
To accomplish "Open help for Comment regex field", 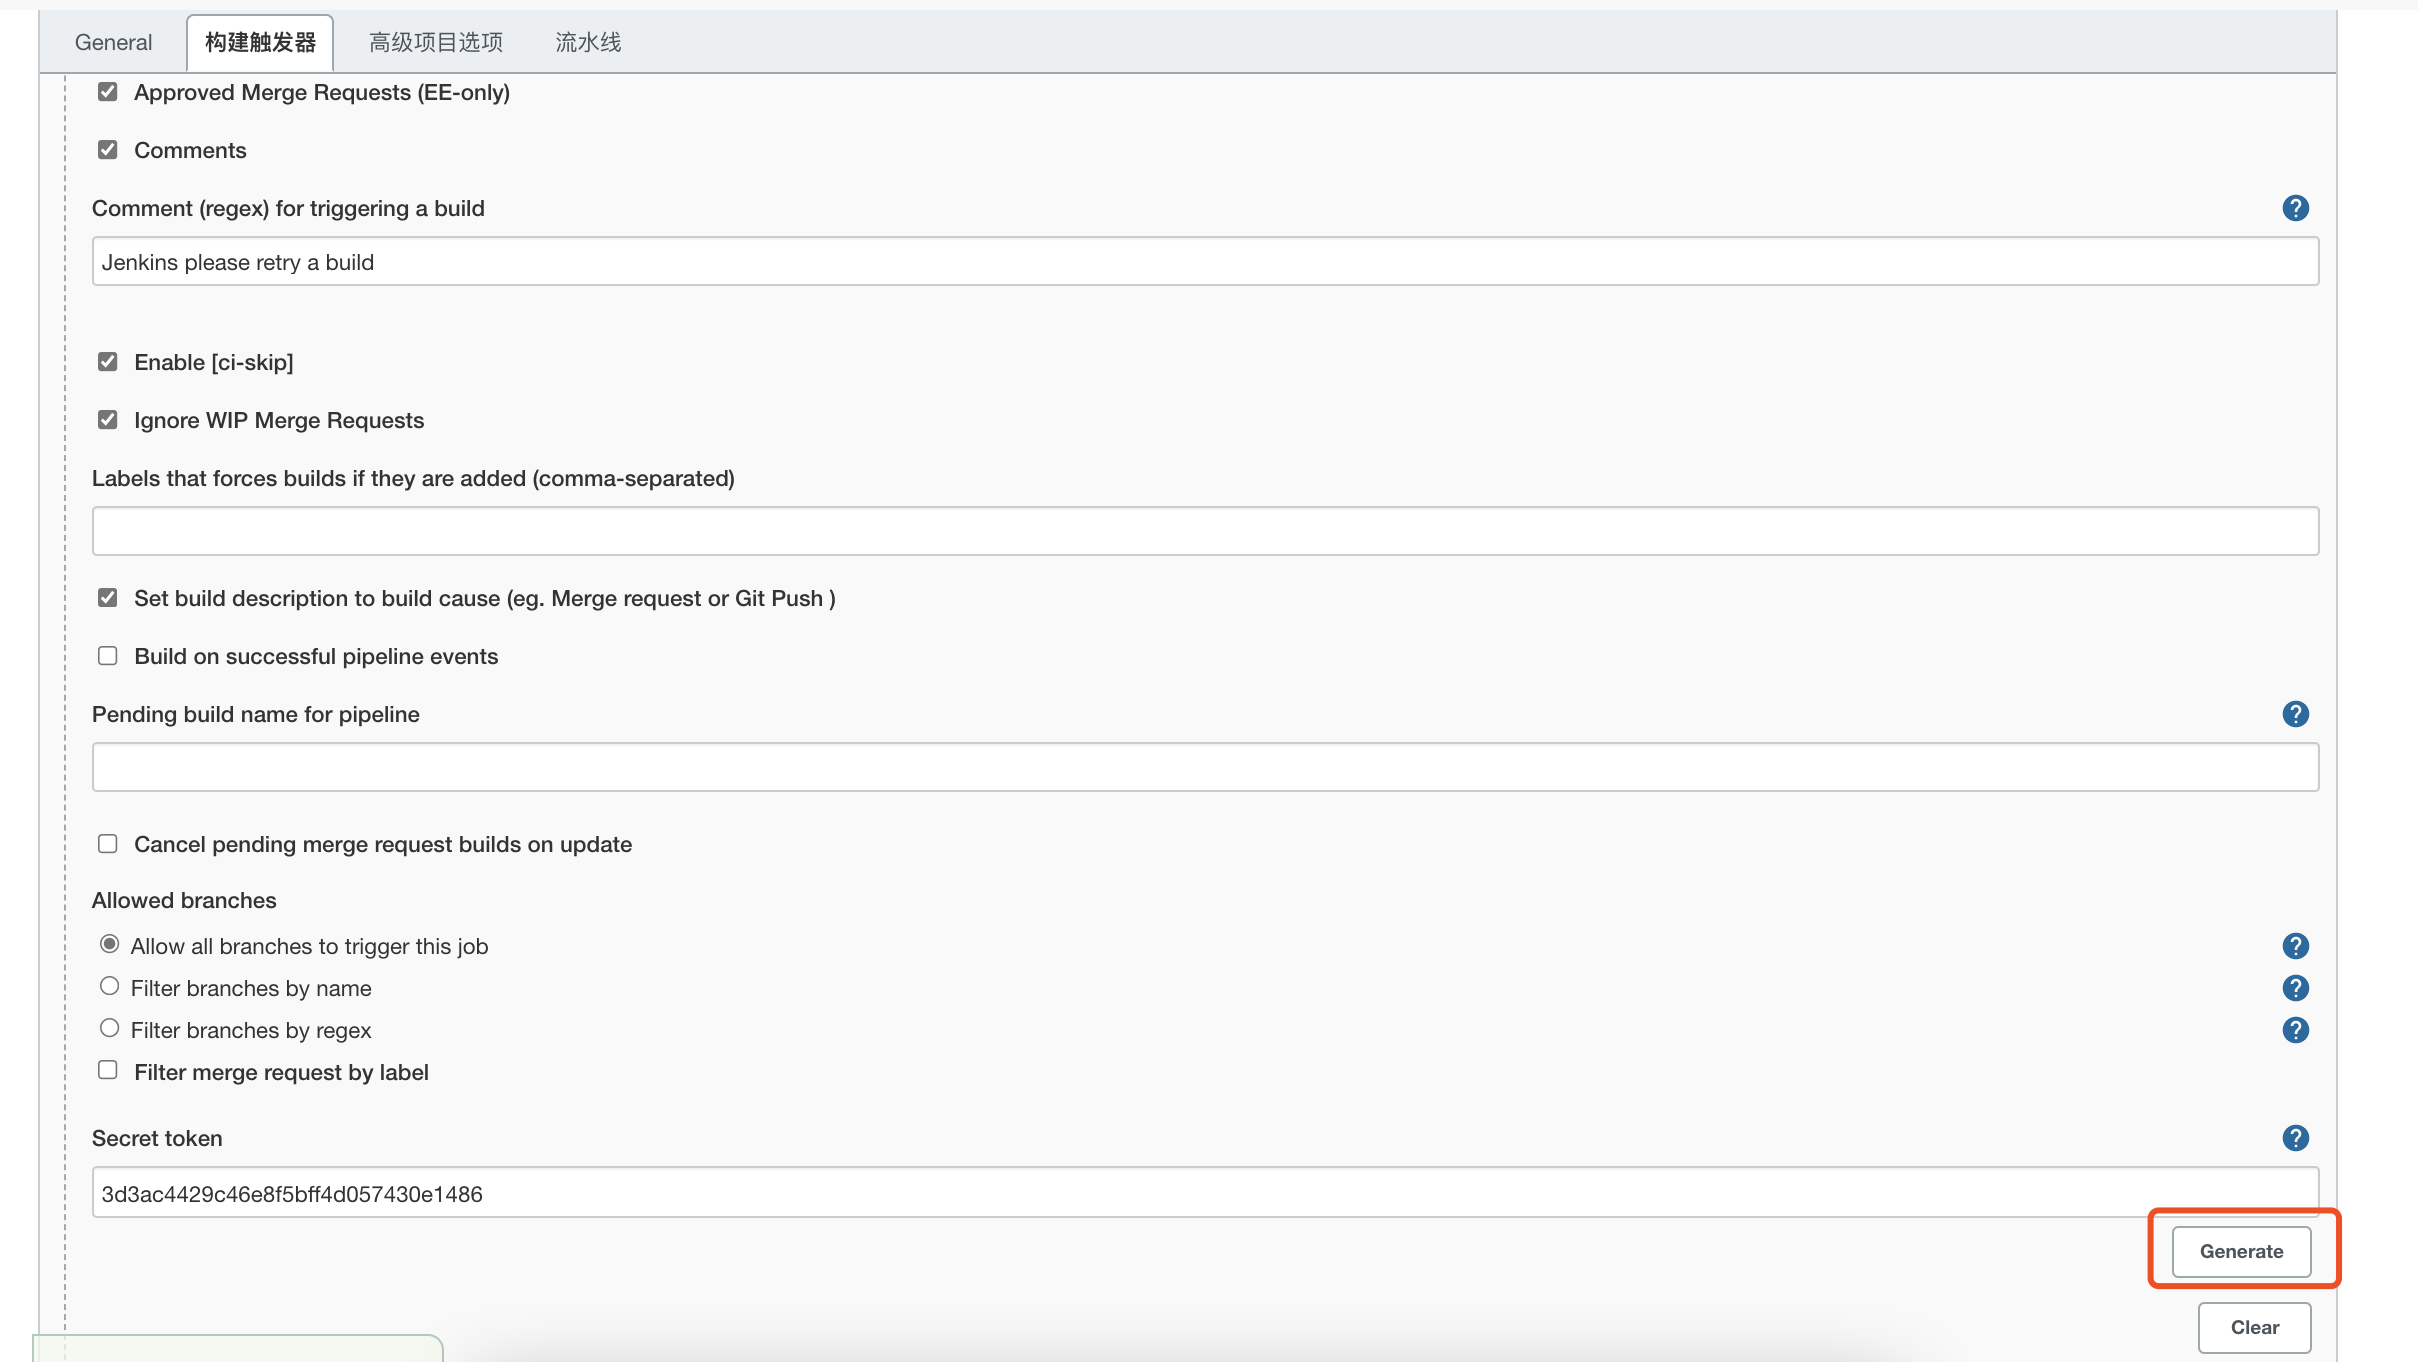I will 2295,208.
